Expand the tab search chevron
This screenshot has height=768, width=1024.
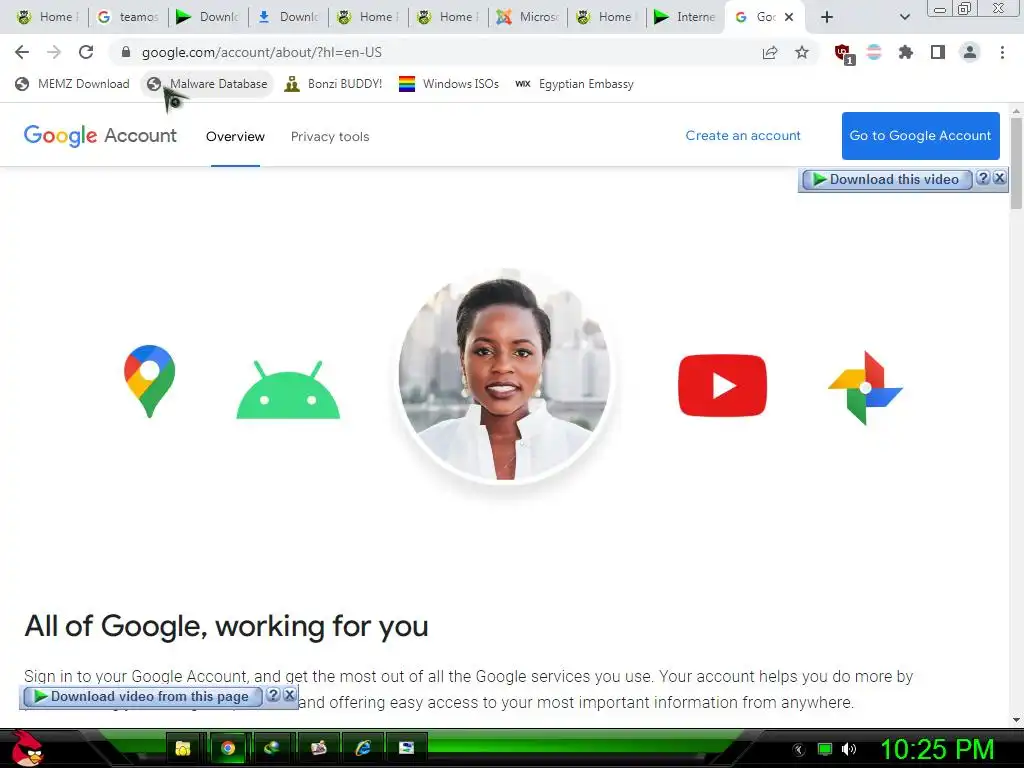click(904, 17)
